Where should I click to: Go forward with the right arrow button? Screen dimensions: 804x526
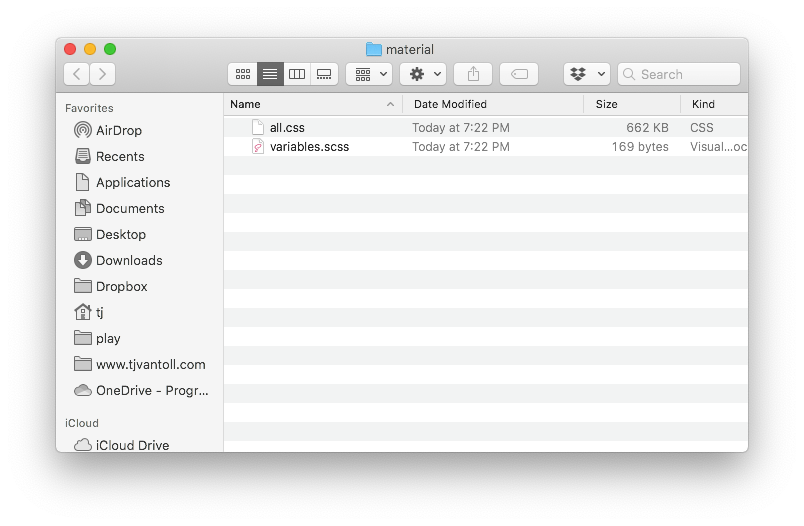pyautogui.click(x=103, y=74)
